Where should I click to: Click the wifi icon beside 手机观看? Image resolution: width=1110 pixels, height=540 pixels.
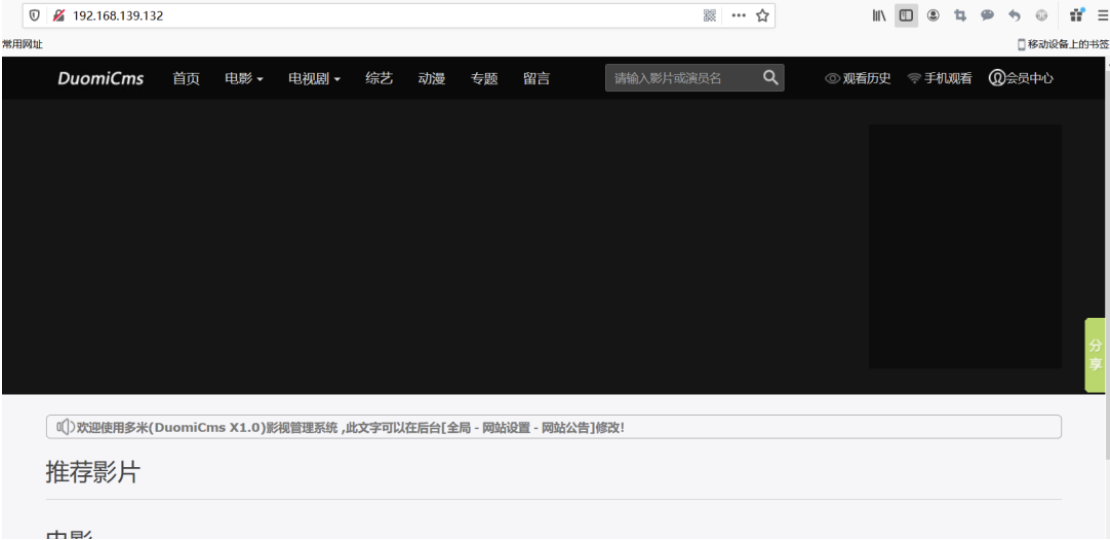[915, 79]
